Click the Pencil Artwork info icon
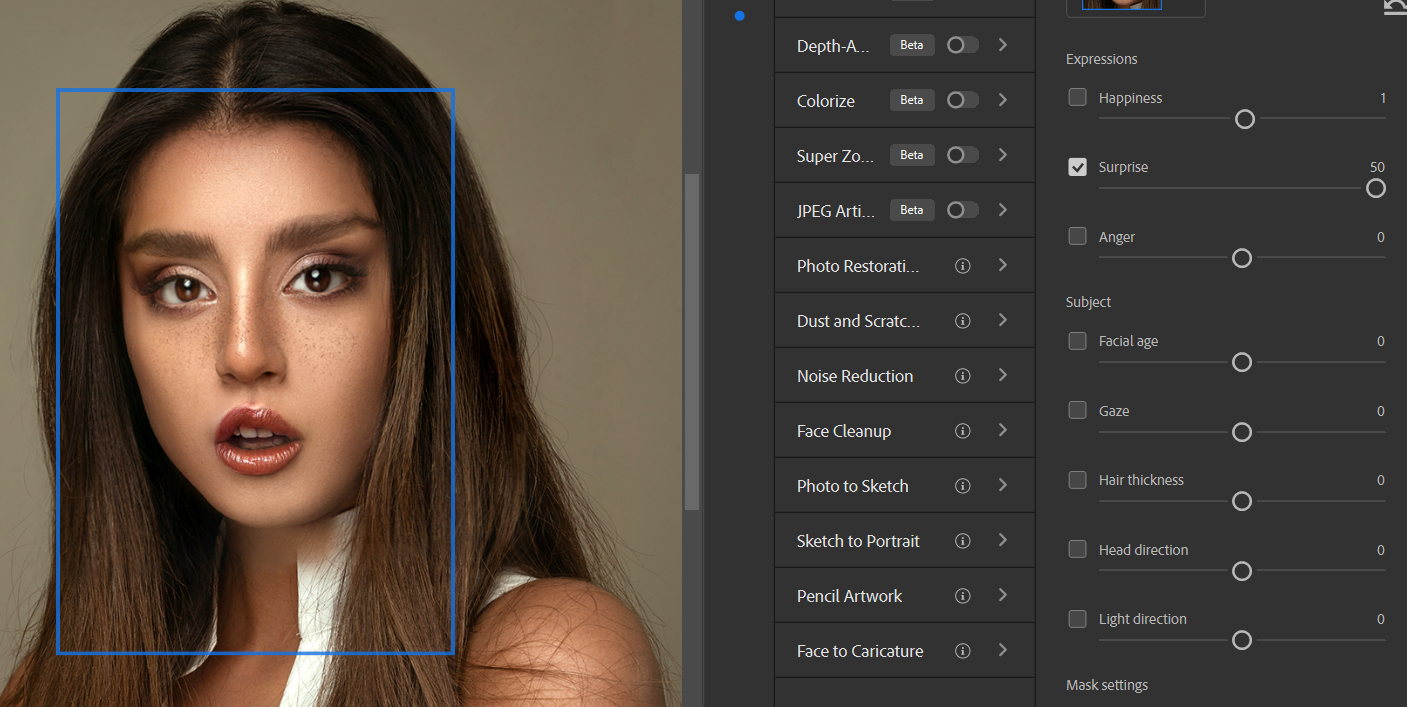Screen dimensions: 1407x707 963,596
